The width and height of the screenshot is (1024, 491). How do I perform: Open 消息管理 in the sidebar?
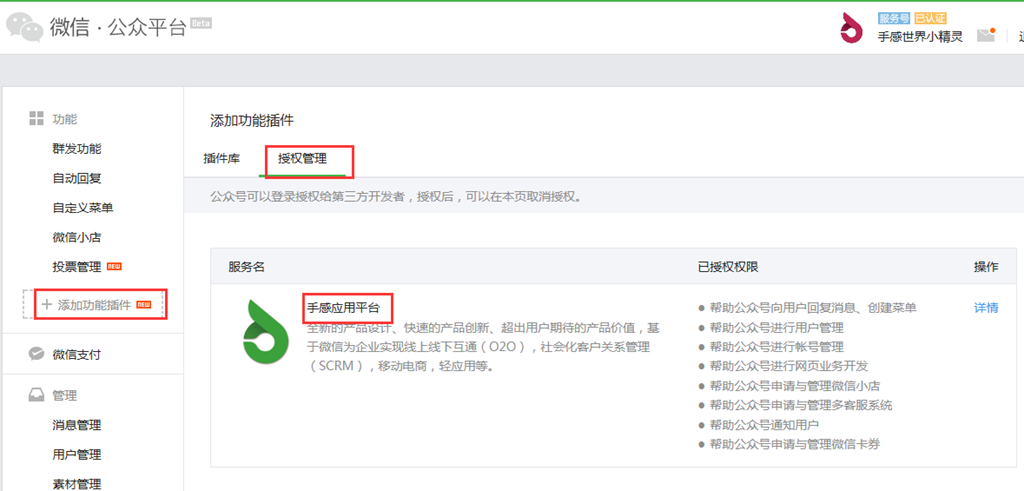77,425
